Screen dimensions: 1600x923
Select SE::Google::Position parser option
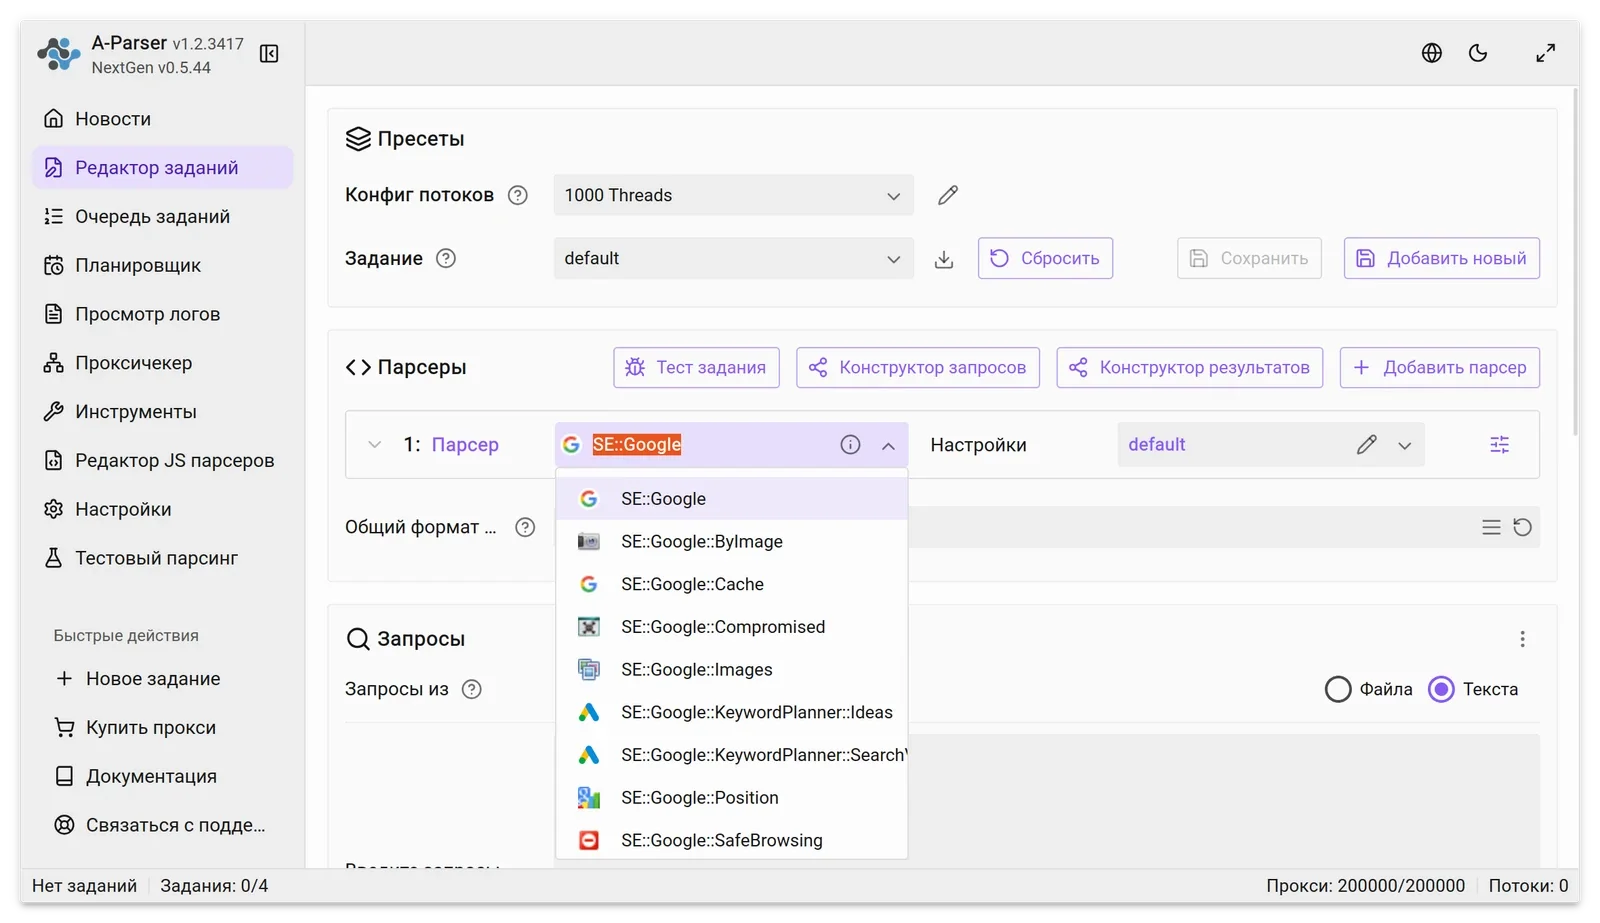pyautogui.click(x=731, y=798)
